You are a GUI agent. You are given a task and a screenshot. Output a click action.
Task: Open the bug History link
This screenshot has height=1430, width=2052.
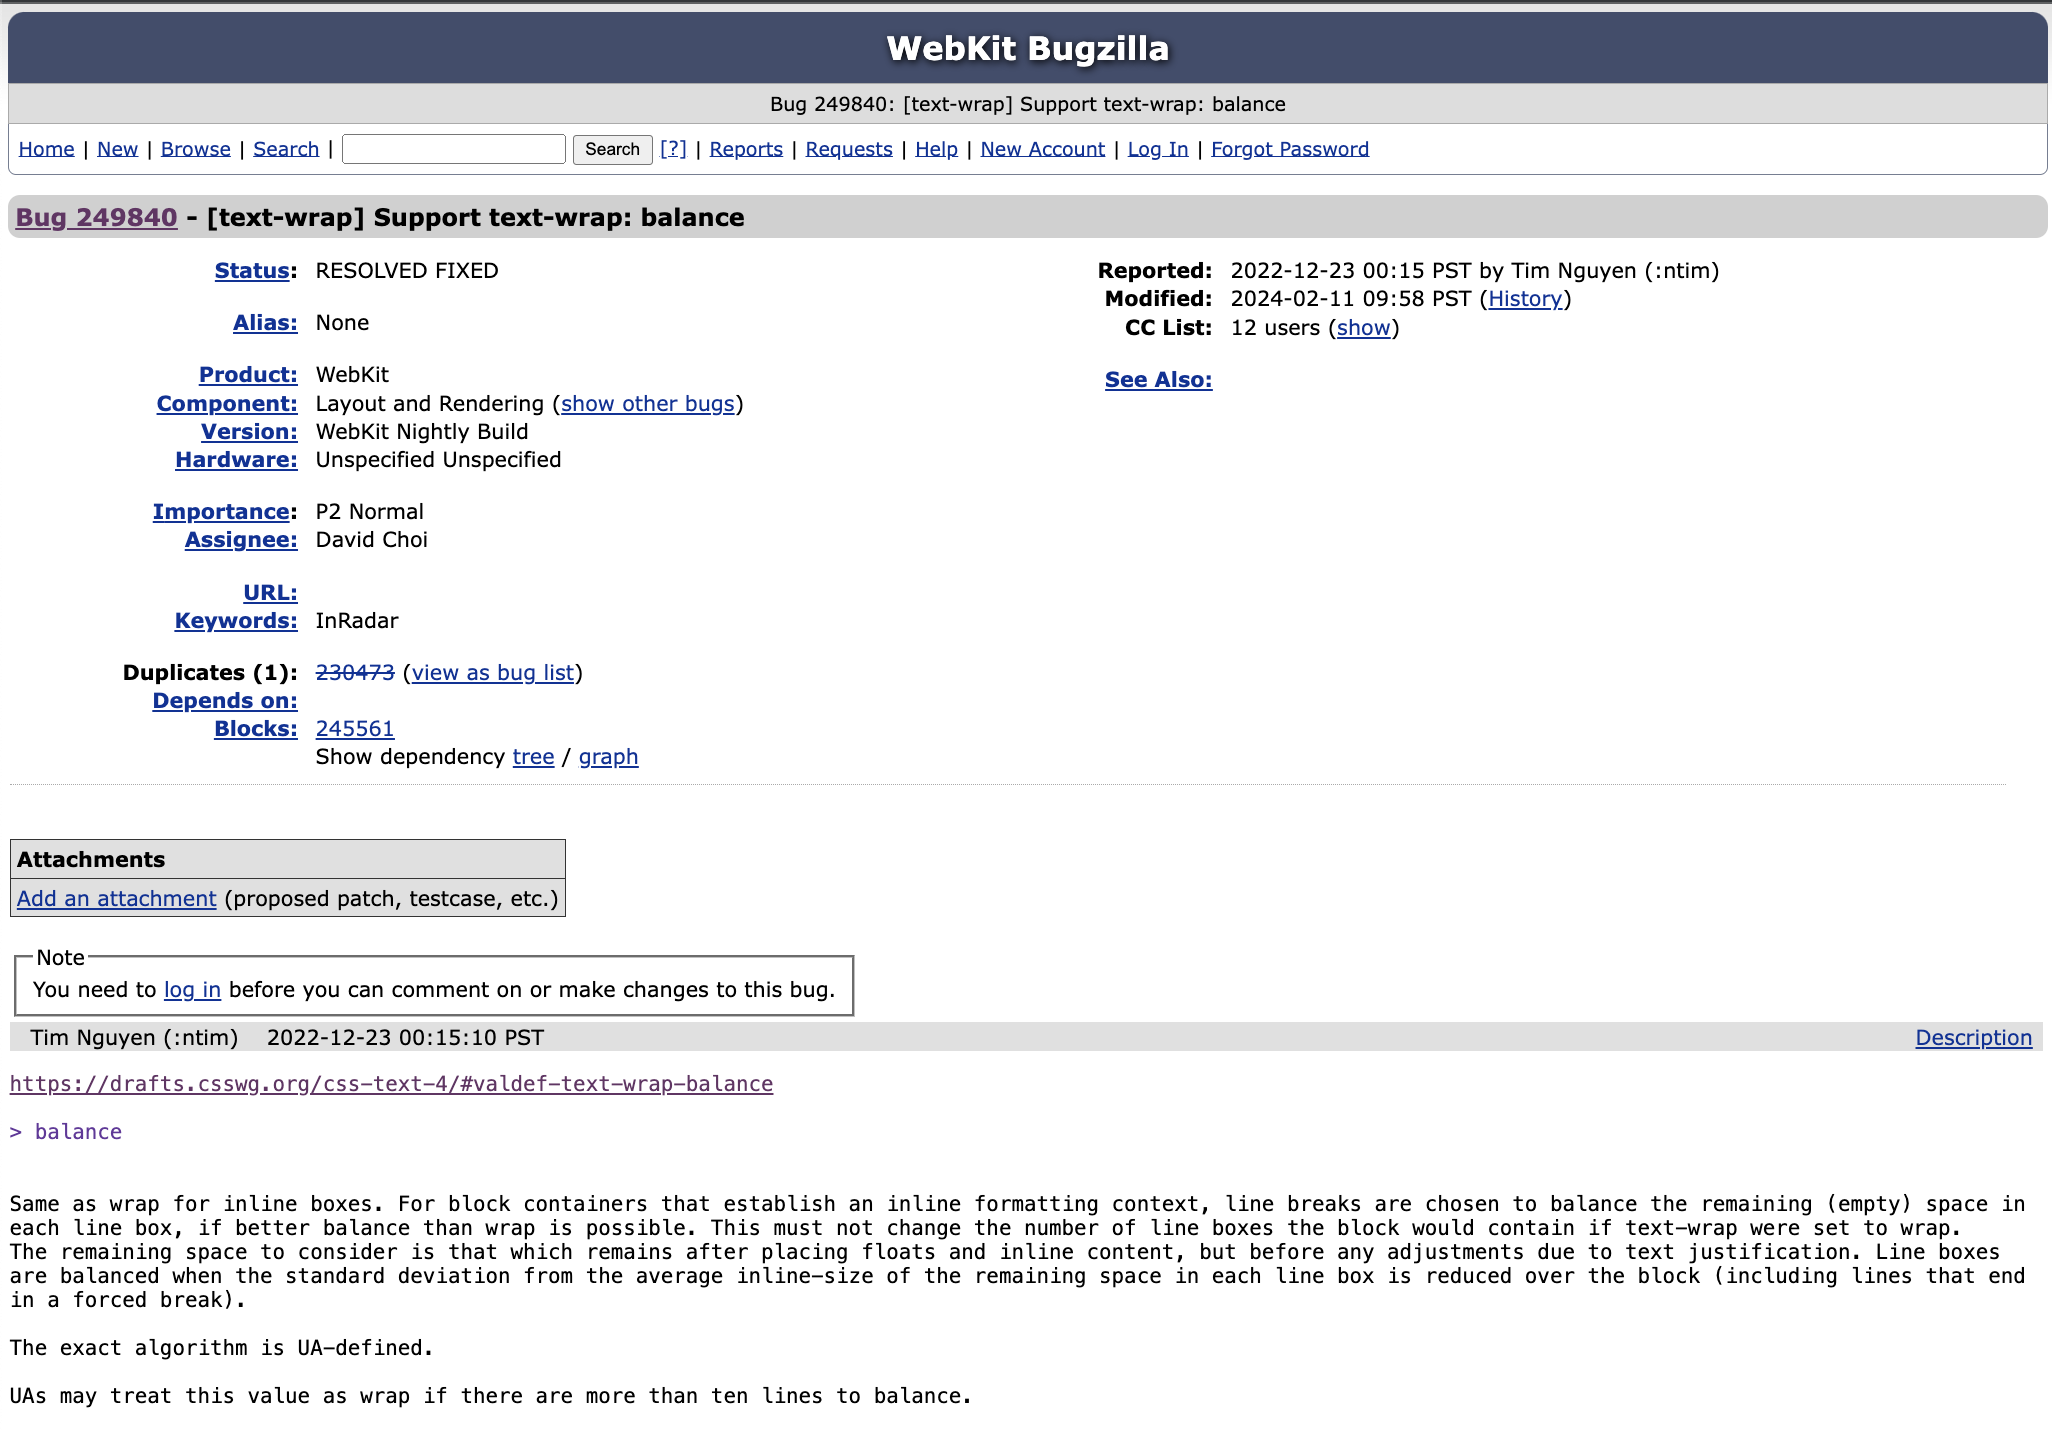(x=1524, y=299)
